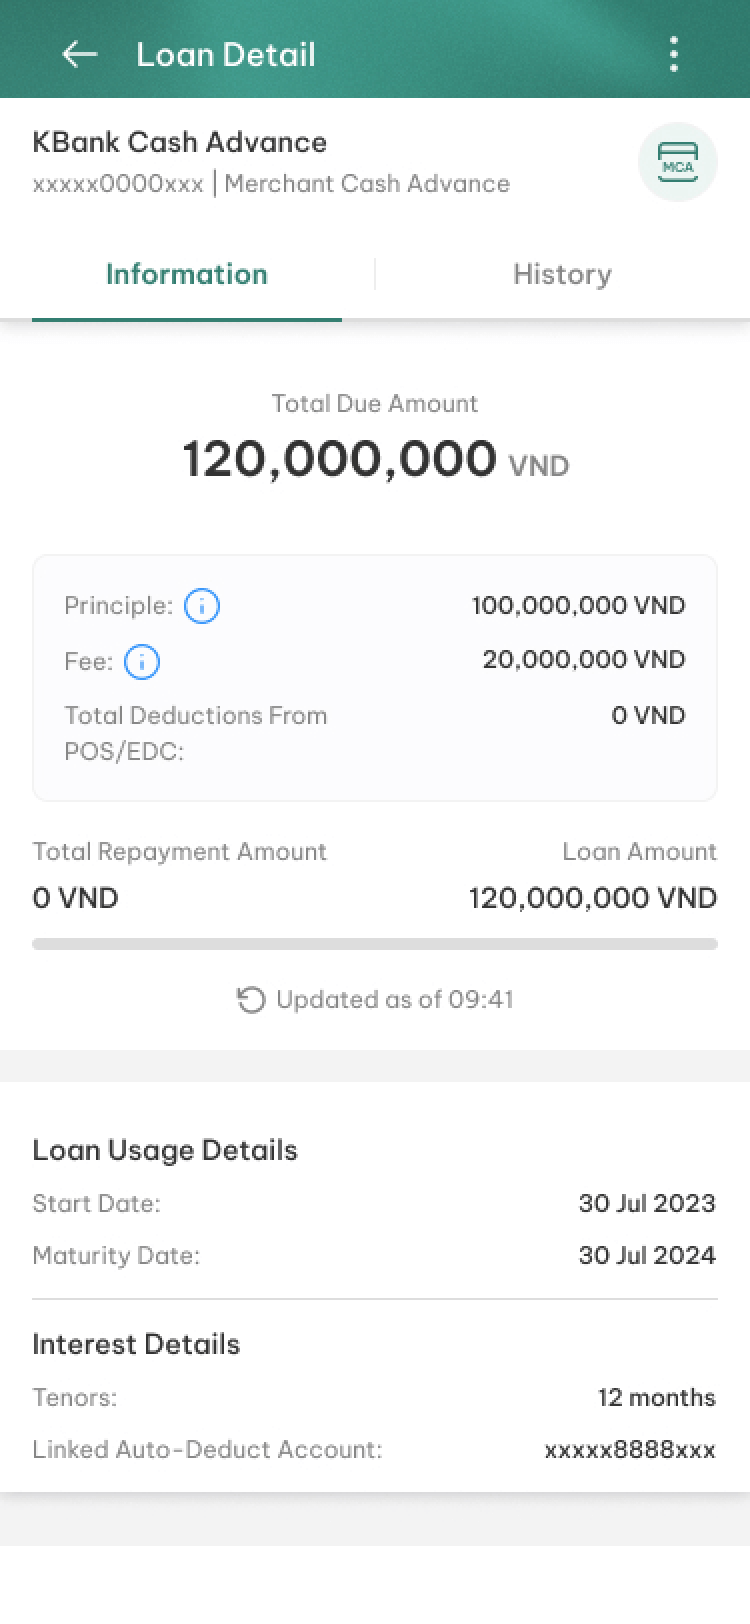Switch to the History tab
The height and width of the screenshot is (1624, 750).
click(x=562, y=274)
